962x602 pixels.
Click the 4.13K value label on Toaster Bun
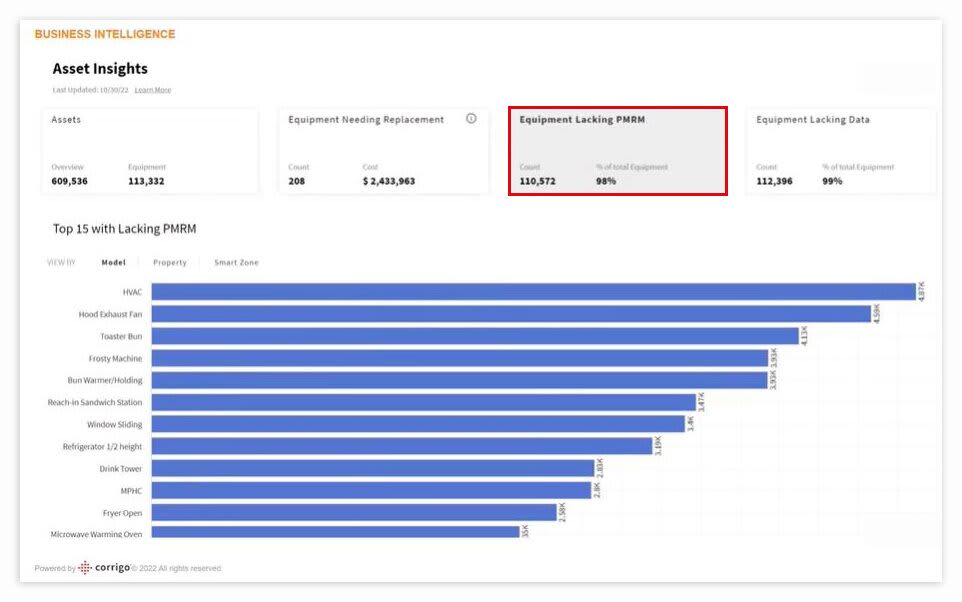[x=804, y=336]
